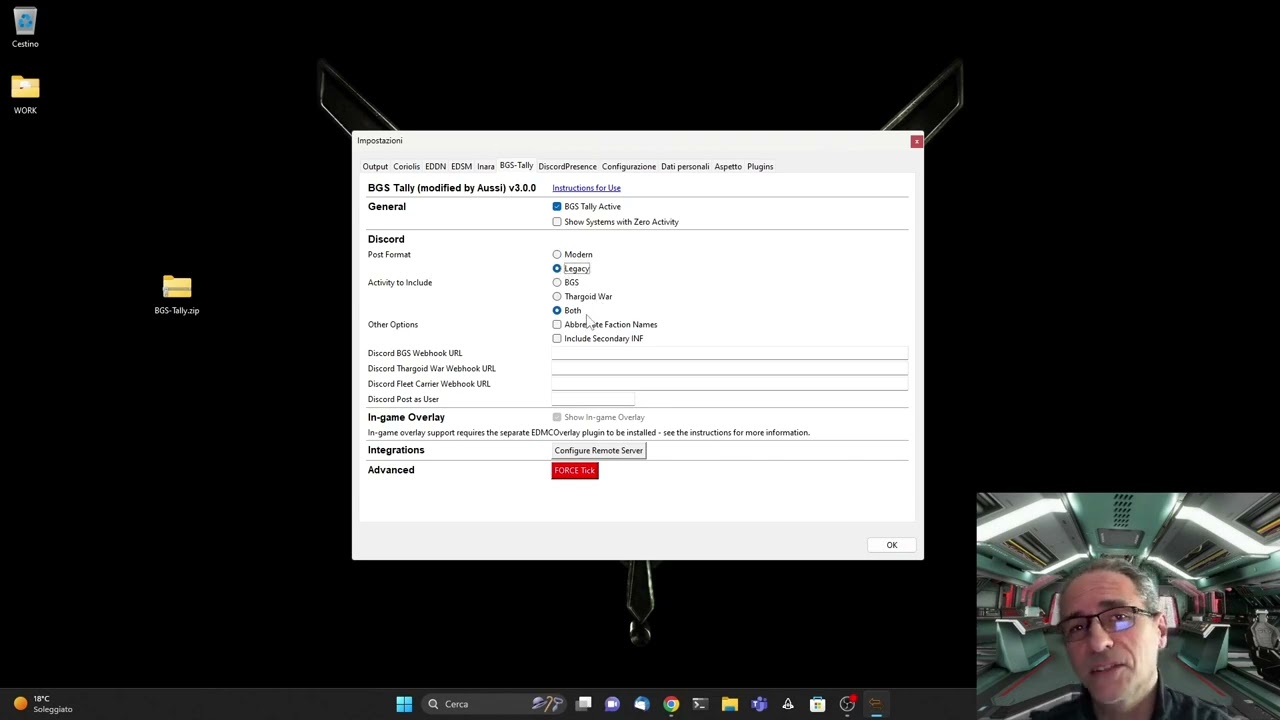Click the Discord BGS Webhook URL field
The height and width of the screenshot is (720, 1280).
[730, 353]
